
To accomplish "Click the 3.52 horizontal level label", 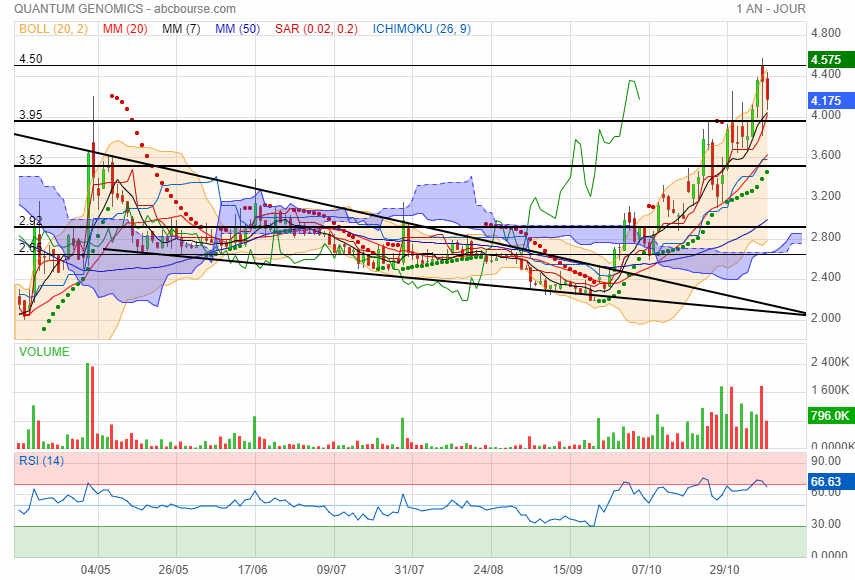I will click(x=31, y=160).
